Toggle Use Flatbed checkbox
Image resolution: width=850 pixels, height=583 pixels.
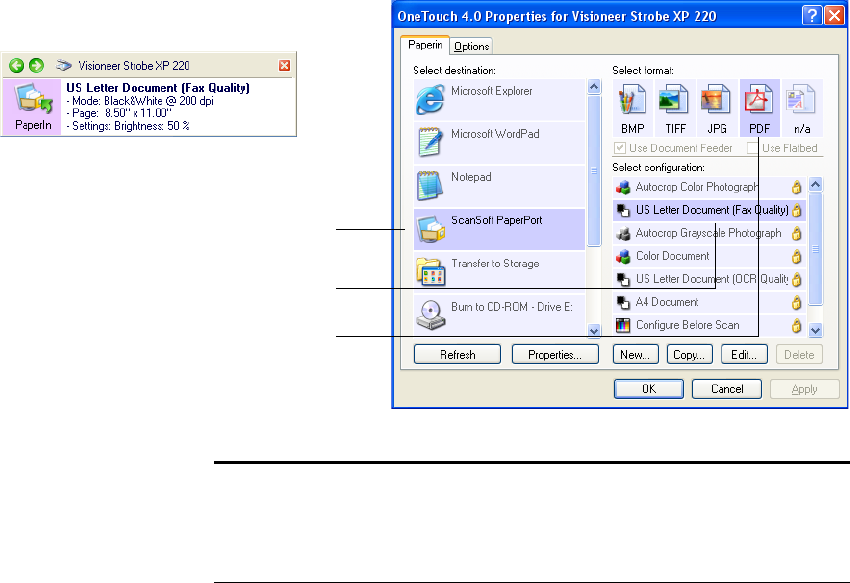click(752, 148)
